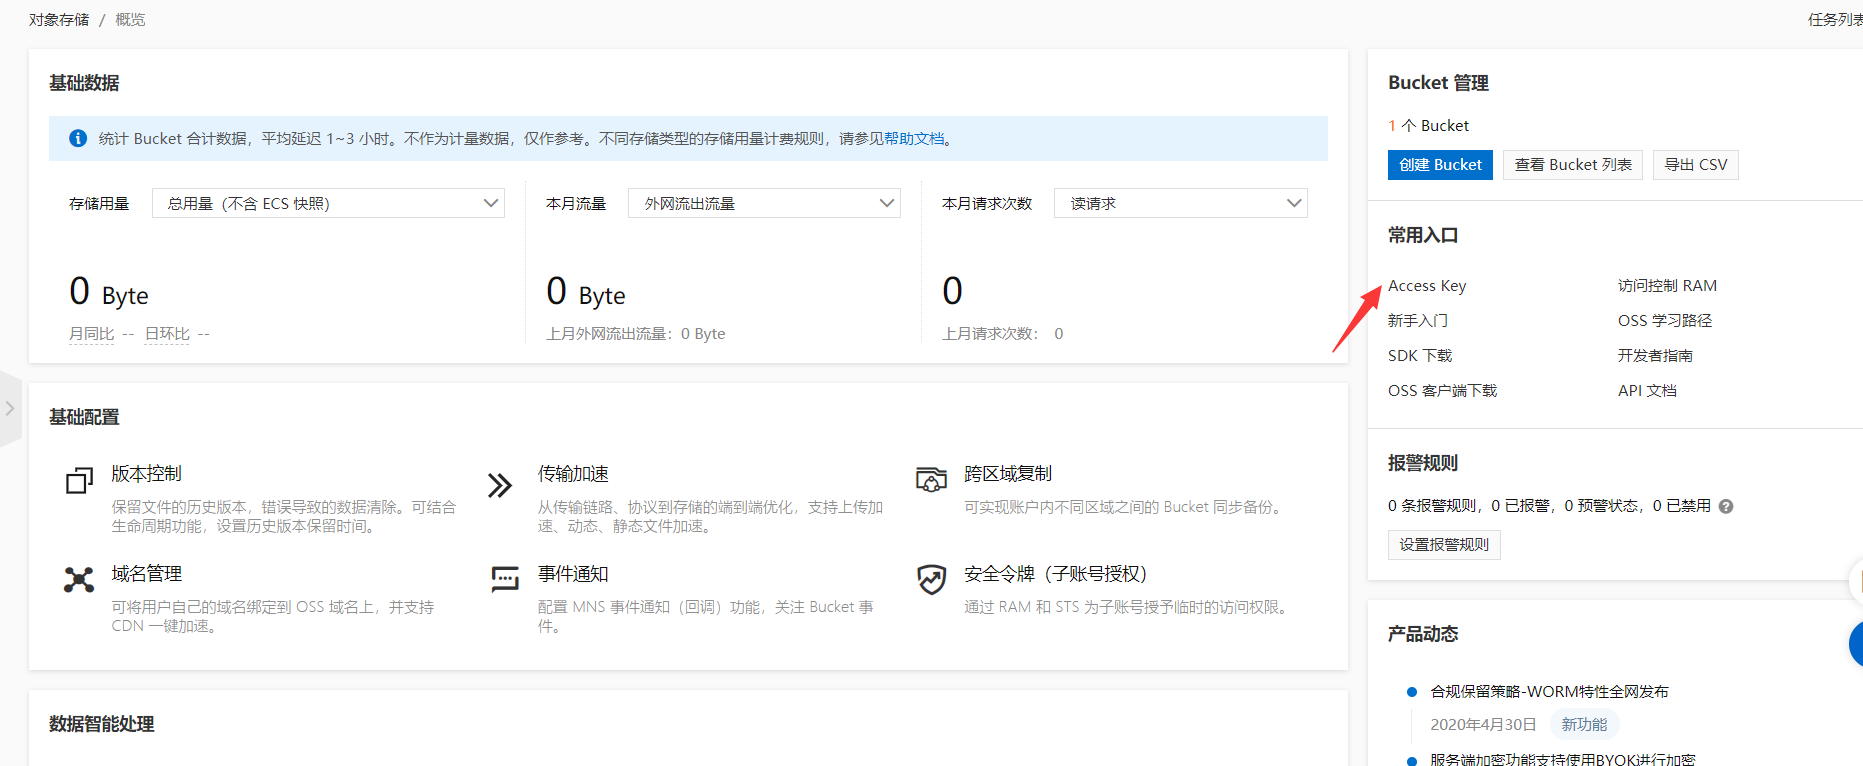
Task: Click the 版本控制 title
Action: pos(147,474)
